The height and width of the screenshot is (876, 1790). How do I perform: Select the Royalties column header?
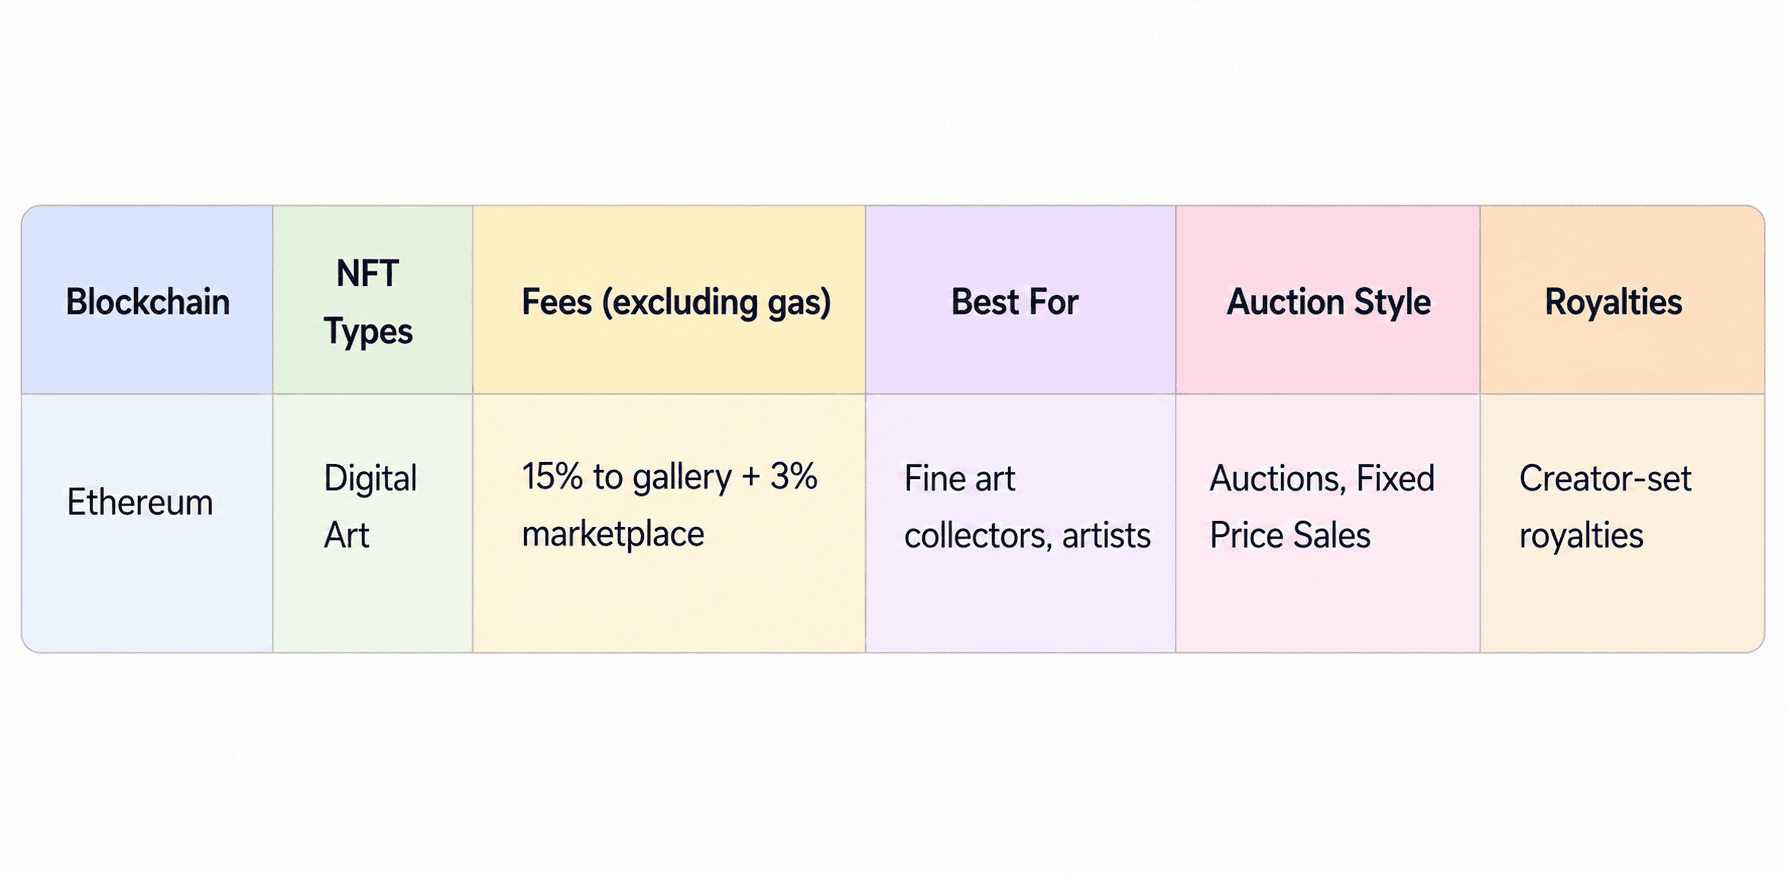click(x=1622, y=300)
